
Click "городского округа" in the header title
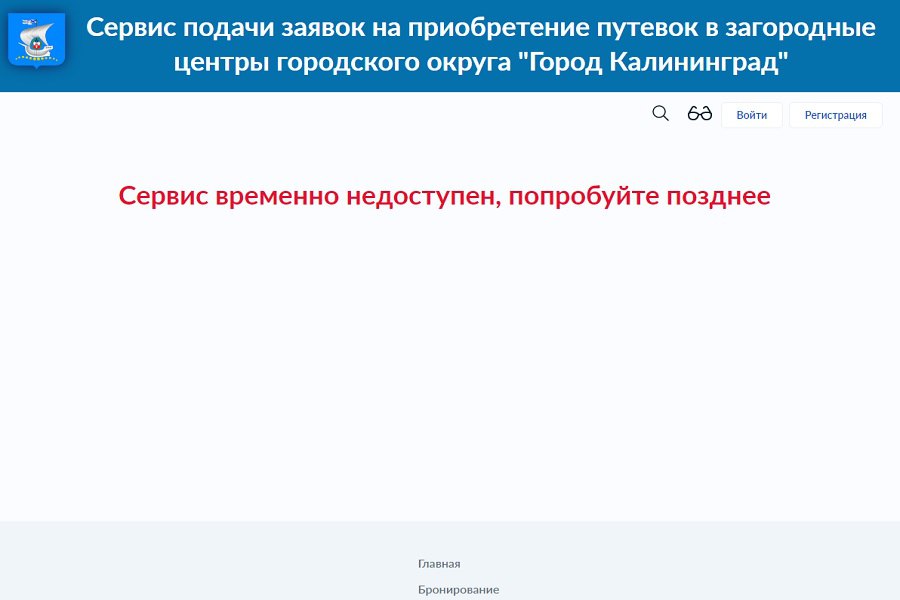365,62
